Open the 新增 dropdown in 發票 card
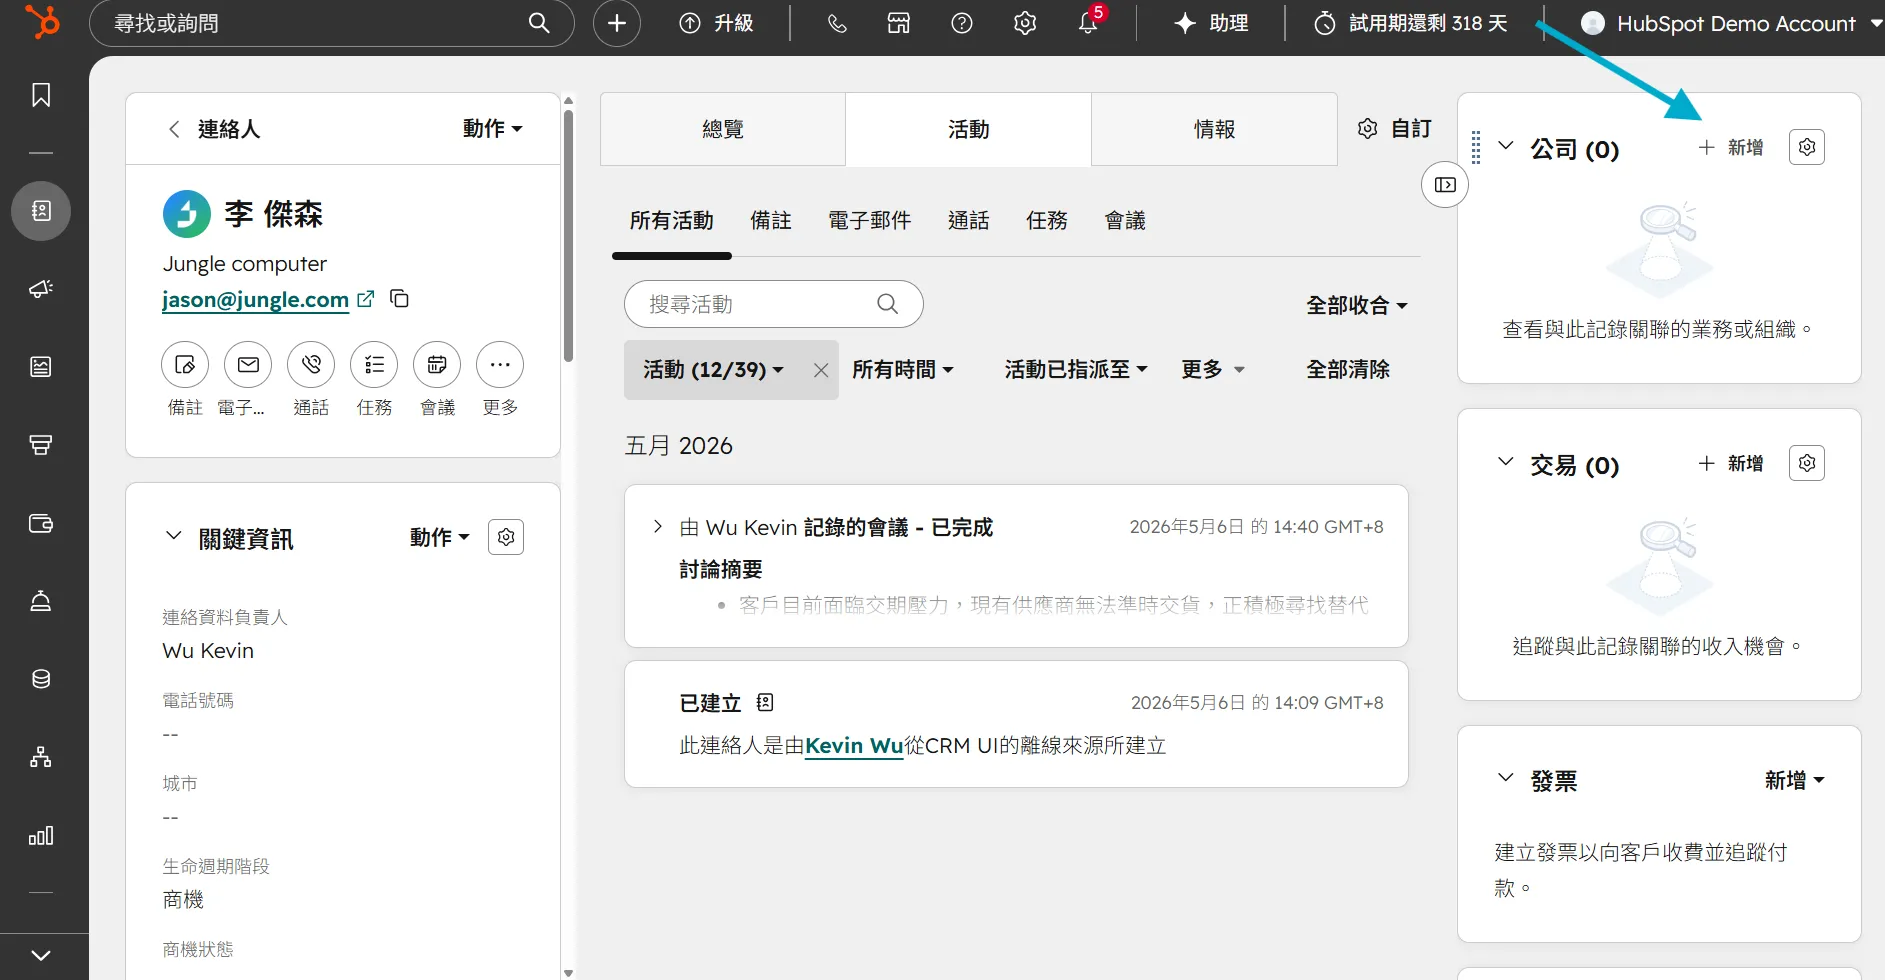The height and width of the screenshot is (980, 1885). point(1795,780)
